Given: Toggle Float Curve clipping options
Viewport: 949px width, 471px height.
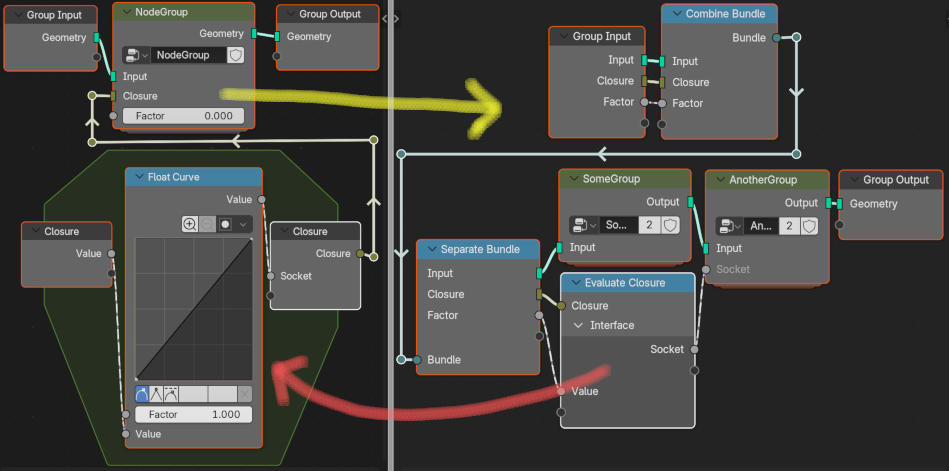Looking at the screenshot, I should coord(226,224).
